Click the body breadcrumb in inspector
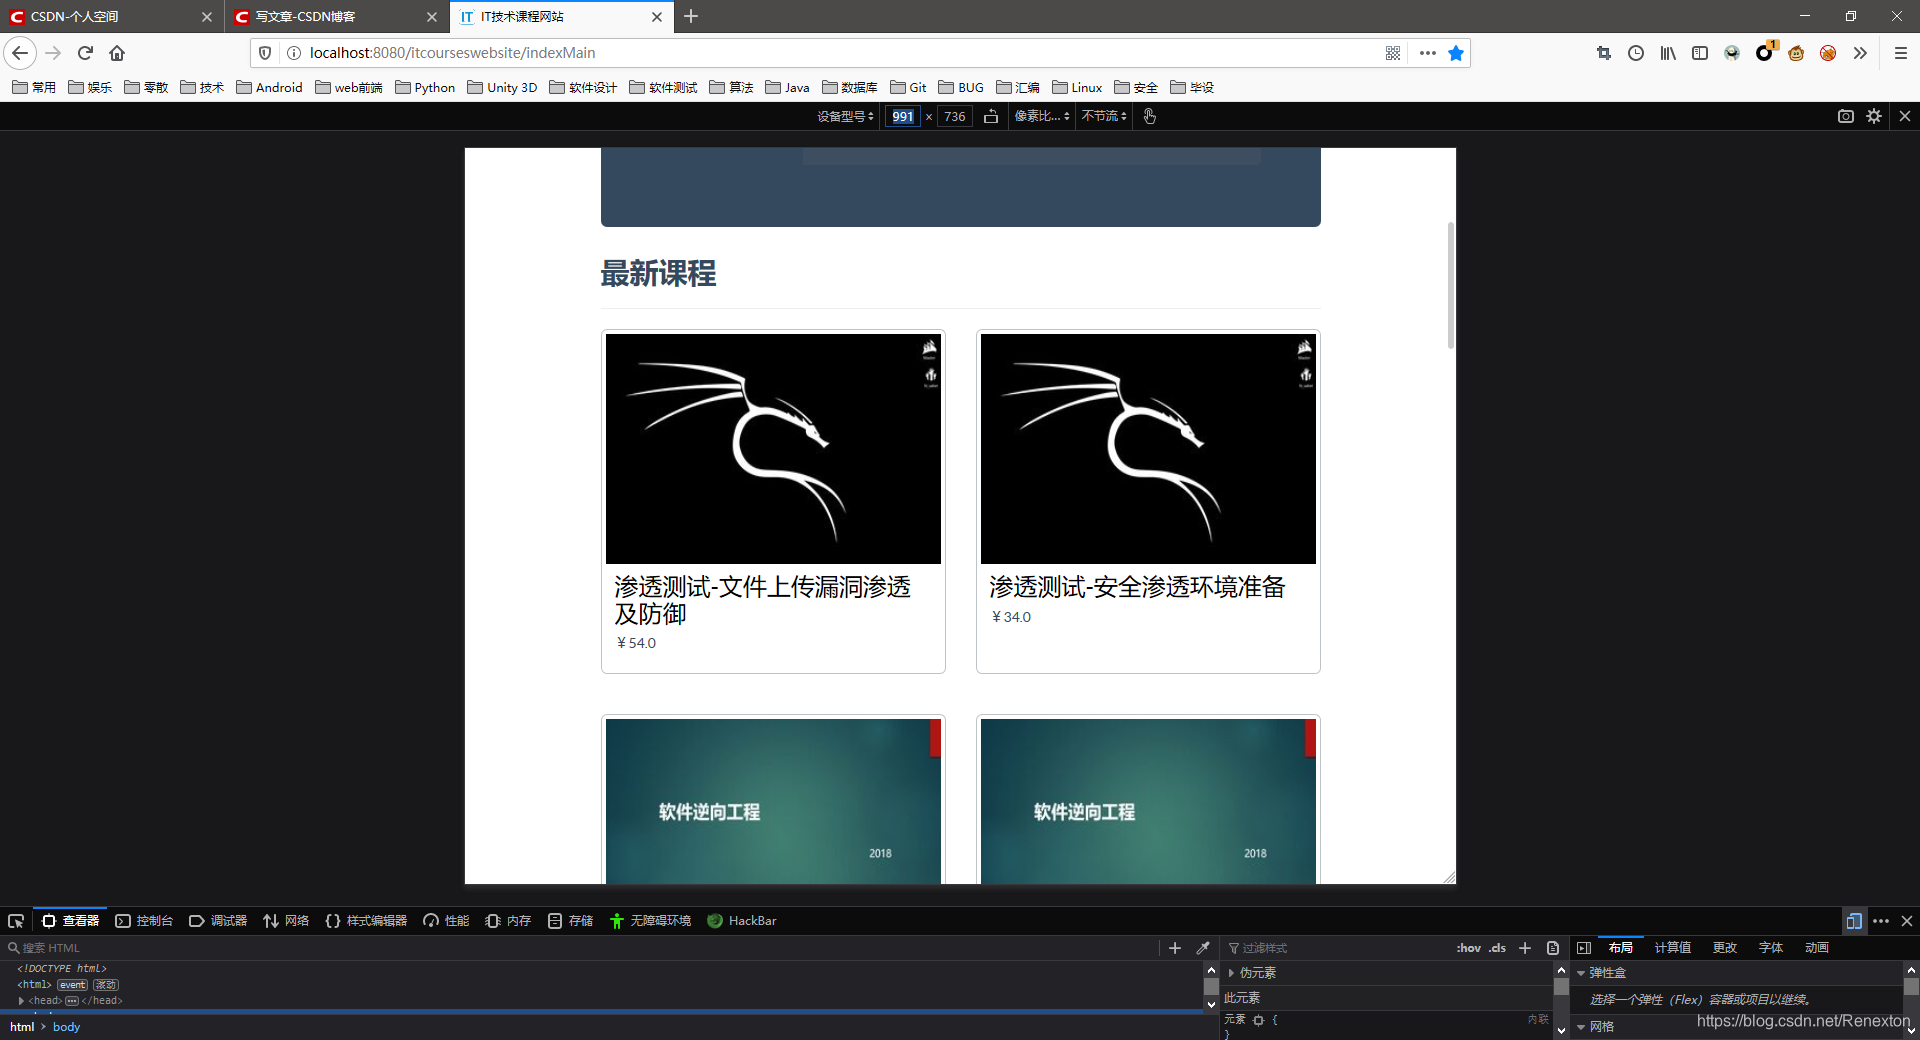1920x1040 pixels. [x=66, y=1027]
